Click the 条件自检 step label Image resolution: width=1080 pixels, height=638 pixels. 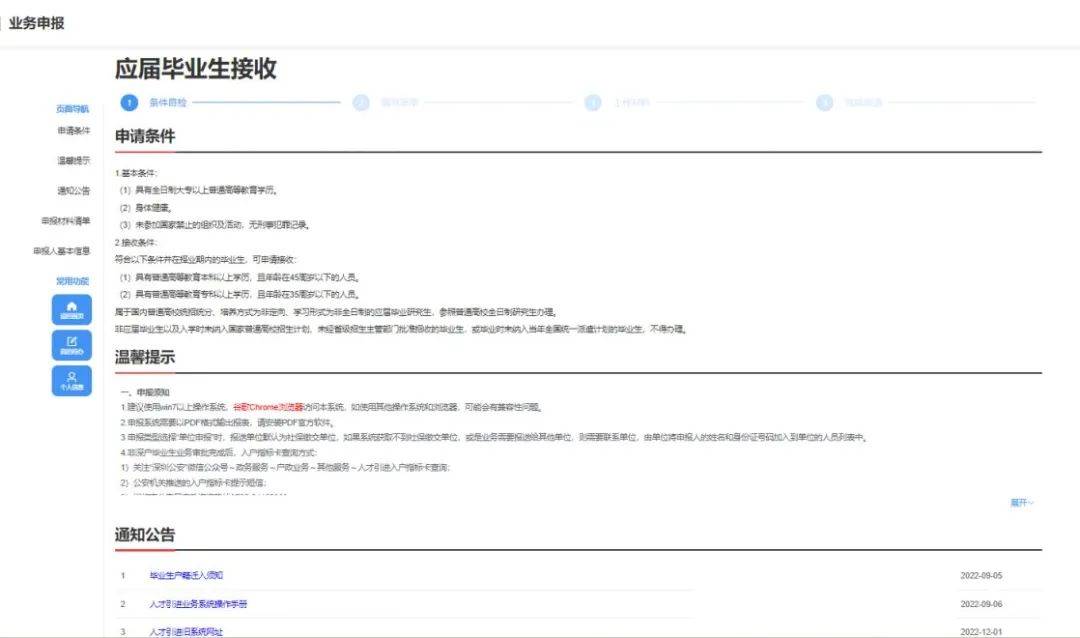coord(168,103)
